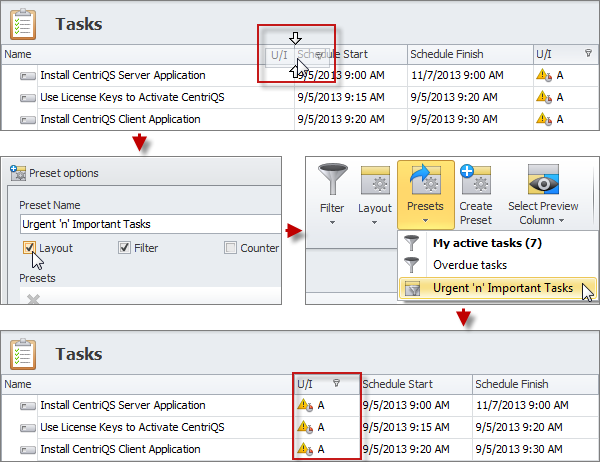600x462 pixels.
Task: Select 'Install CentriQS Server Application' in lower grid
Action: click(123, 405)
